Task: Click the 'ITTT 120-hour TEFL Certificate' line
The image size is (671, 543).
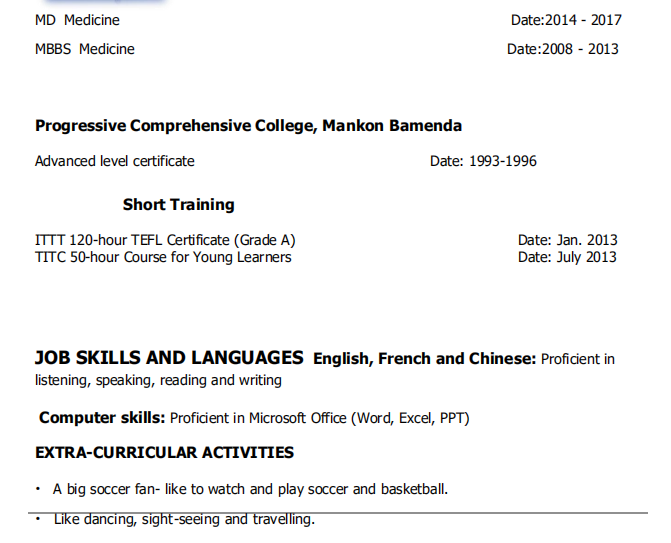Action: coord(165,240)
